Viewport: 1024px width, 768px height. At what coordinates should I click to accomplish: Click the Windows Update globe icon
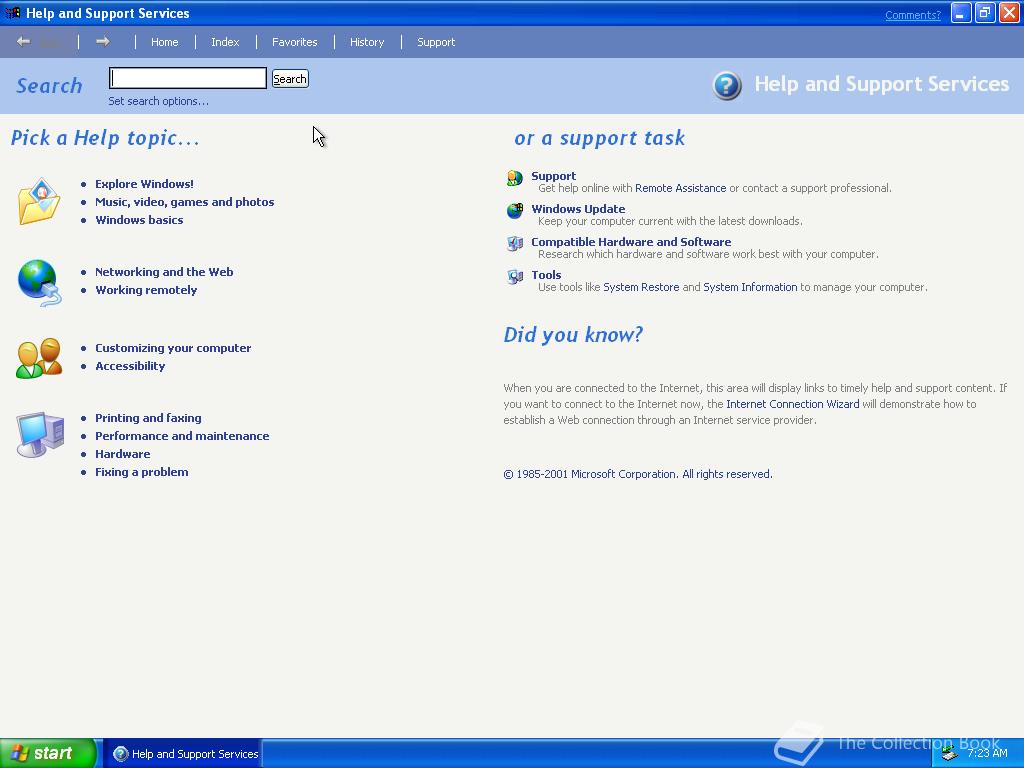tap(515, 210)
